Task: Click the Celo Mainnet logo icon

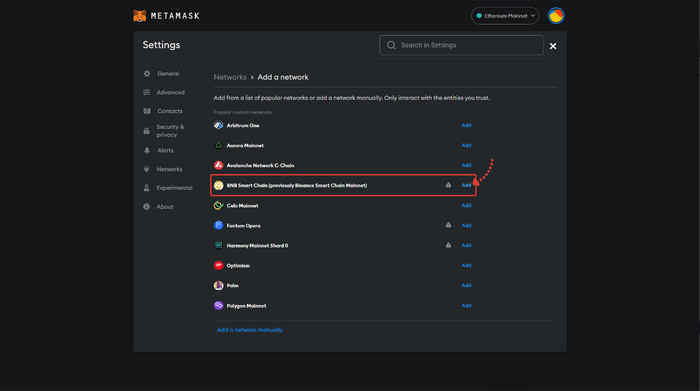Action: [x=218, y=206]
